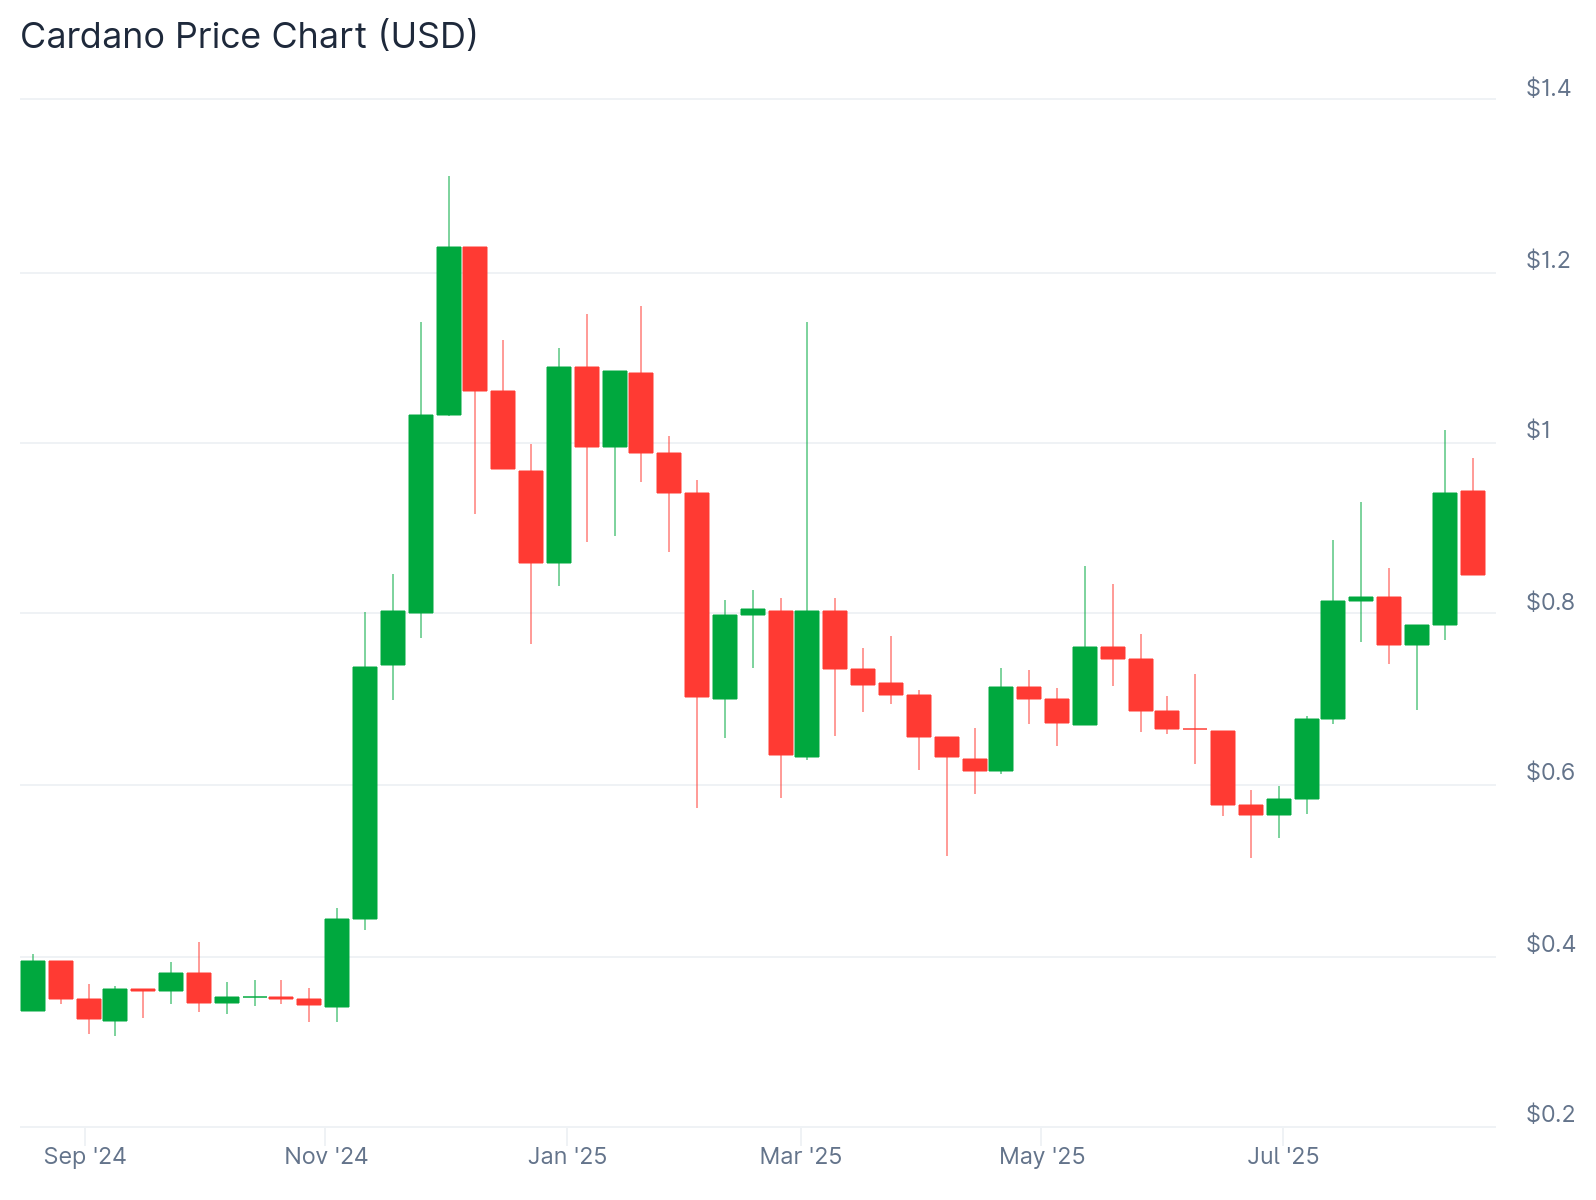Click the $0.6 price axis label
1596x1200 pixels.
click(1548, 772)
